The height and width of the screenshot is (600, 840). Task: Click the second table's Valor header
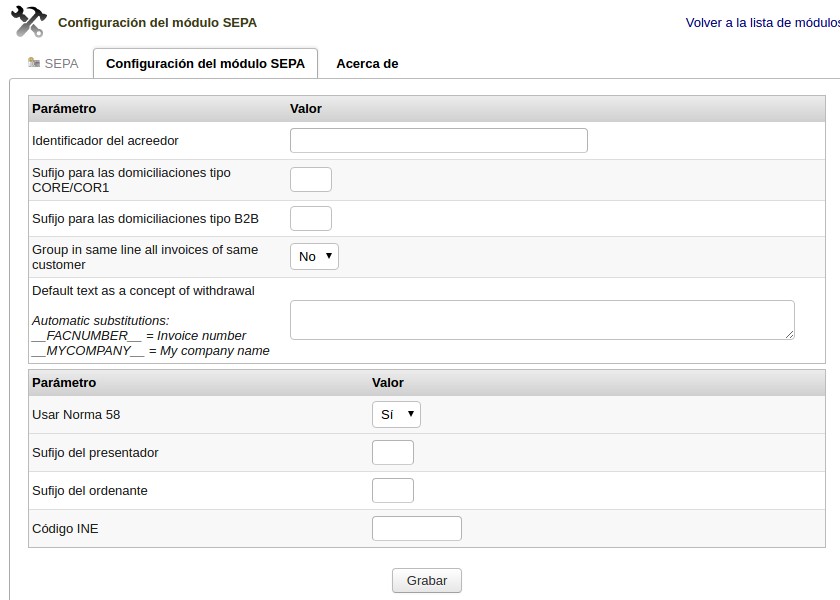point(388,383)
